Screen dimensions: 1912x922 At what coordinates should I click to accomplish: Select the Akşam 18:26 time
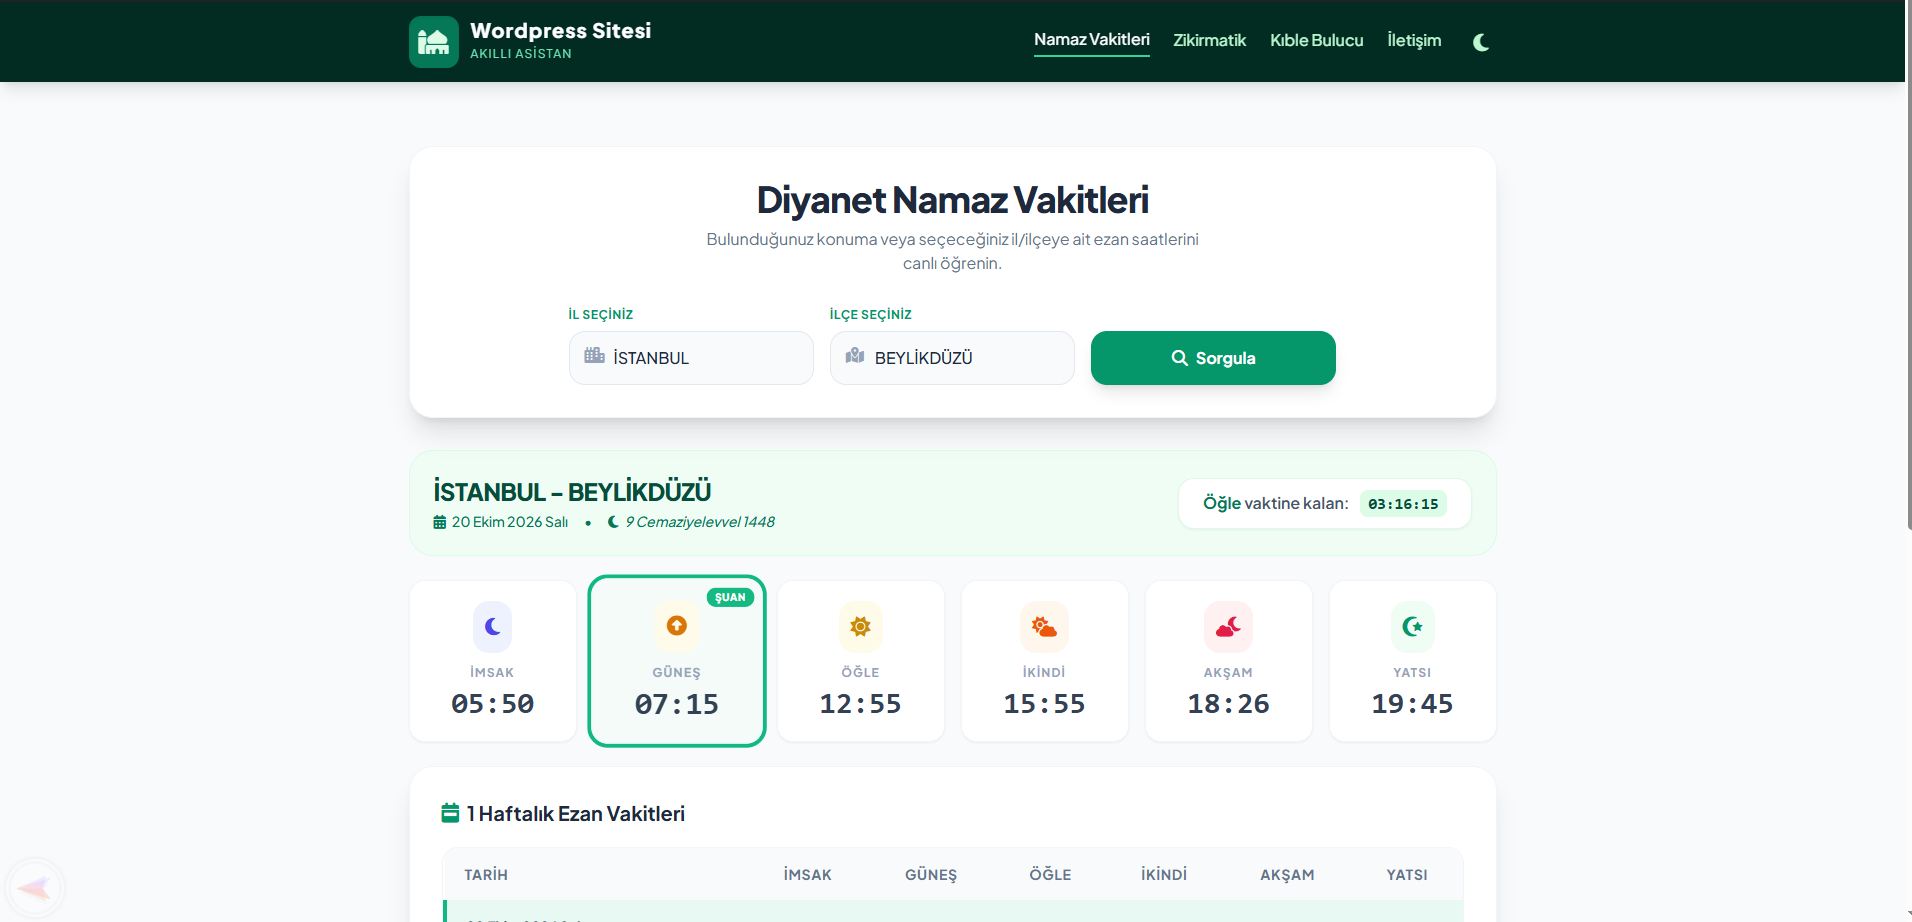point(1228,704)
